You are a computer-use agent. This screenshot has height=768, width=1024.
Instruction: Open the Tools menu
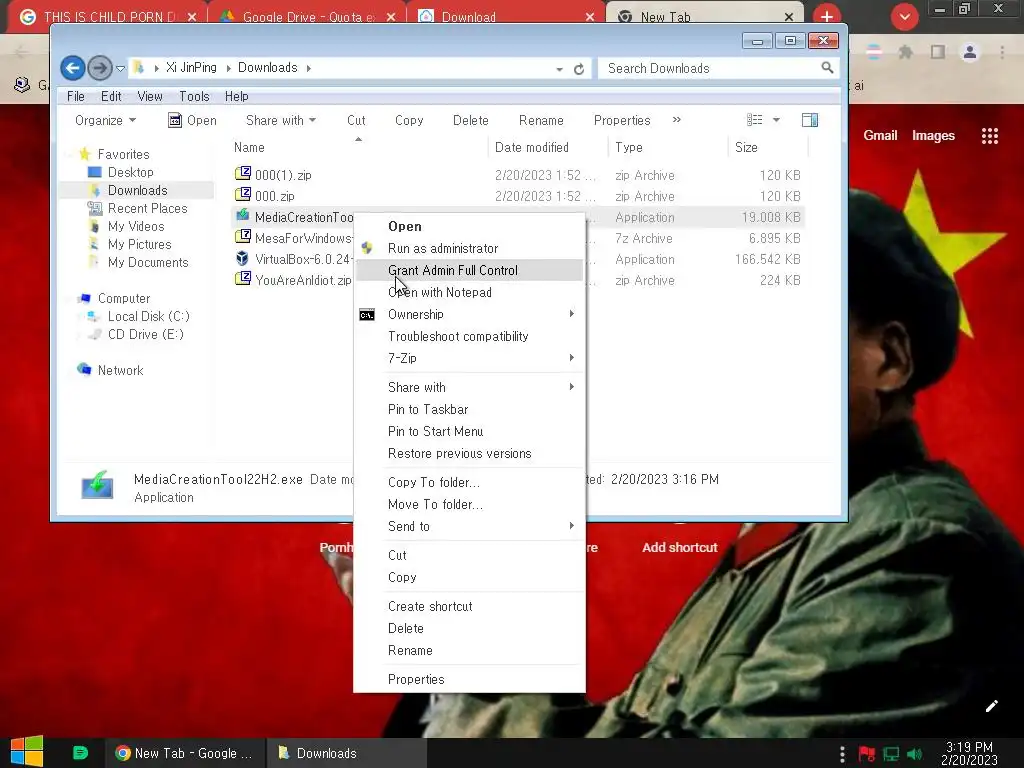(x=194, y=96)
